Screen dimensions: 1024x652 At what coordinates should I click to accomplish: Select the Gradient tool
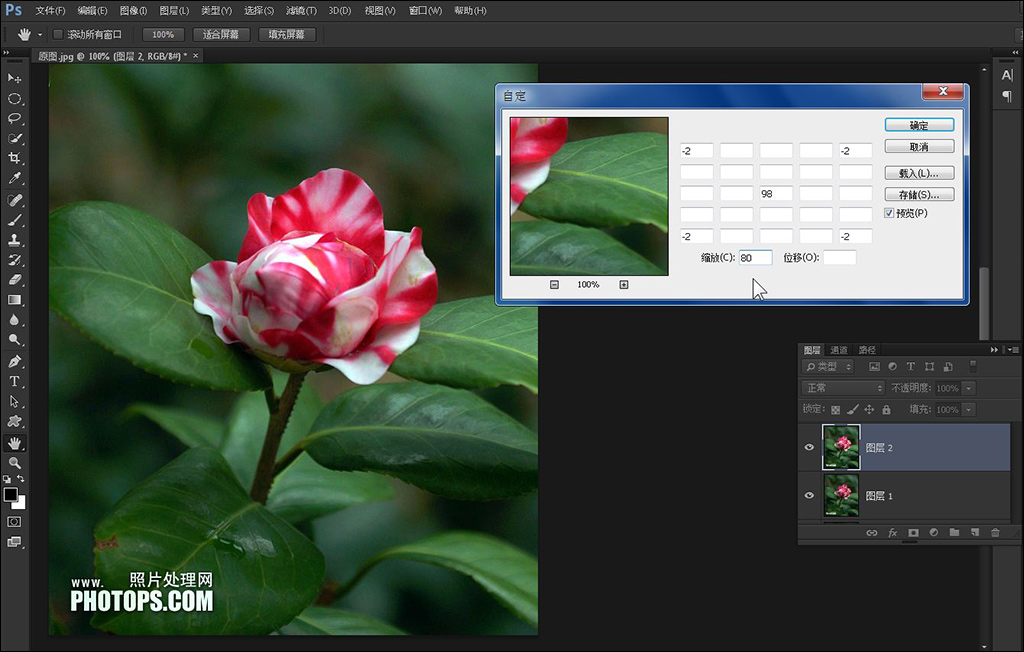click(14, 300)
